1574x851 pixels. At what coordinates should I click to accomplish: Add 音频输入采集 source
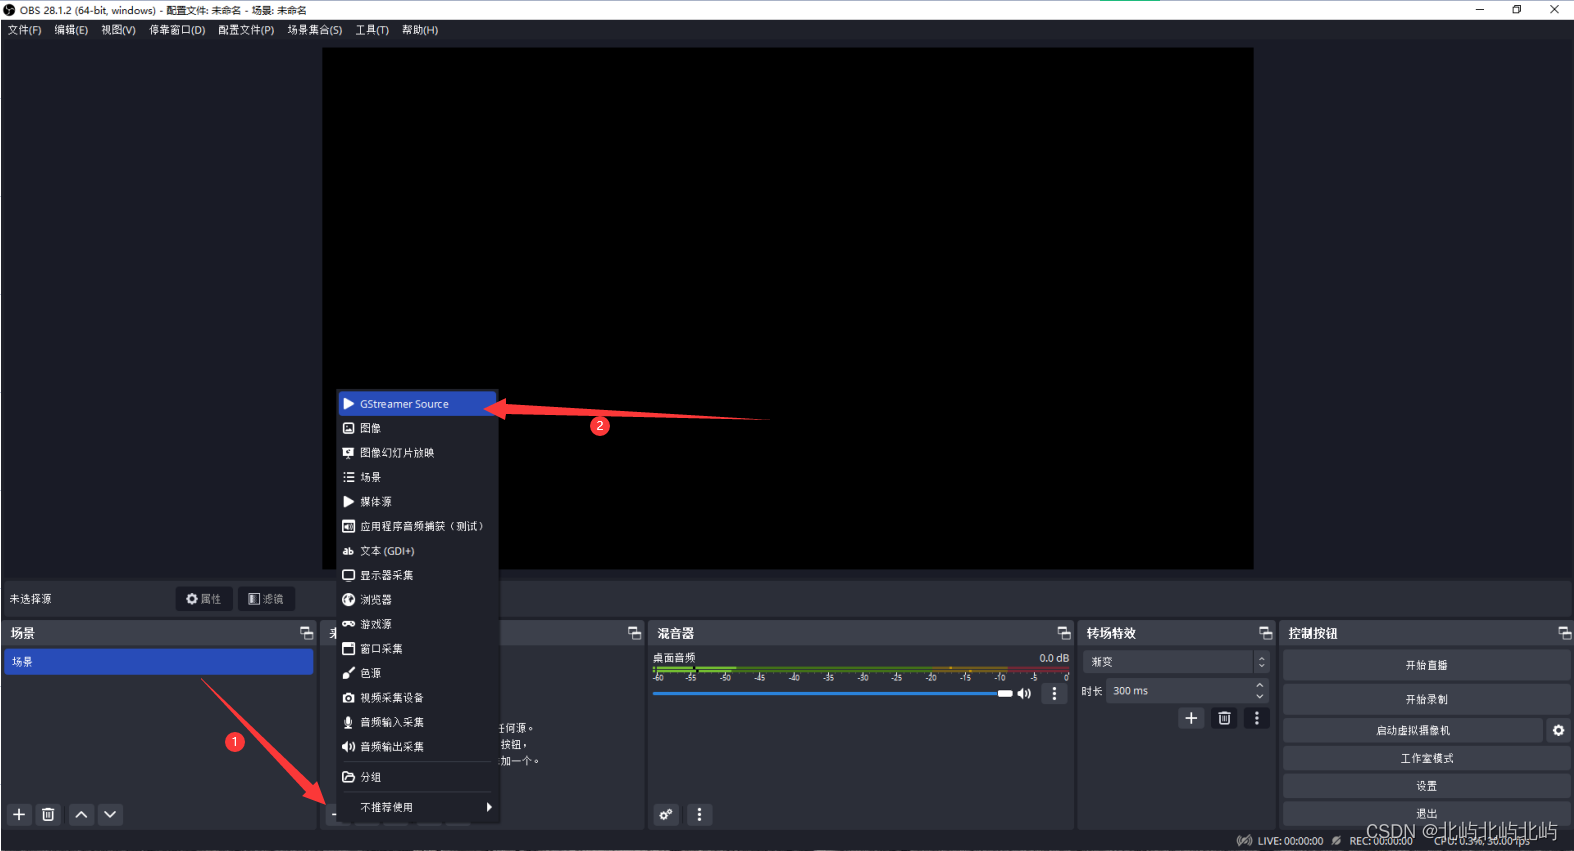pyautogui.click(x=417, y=722)
